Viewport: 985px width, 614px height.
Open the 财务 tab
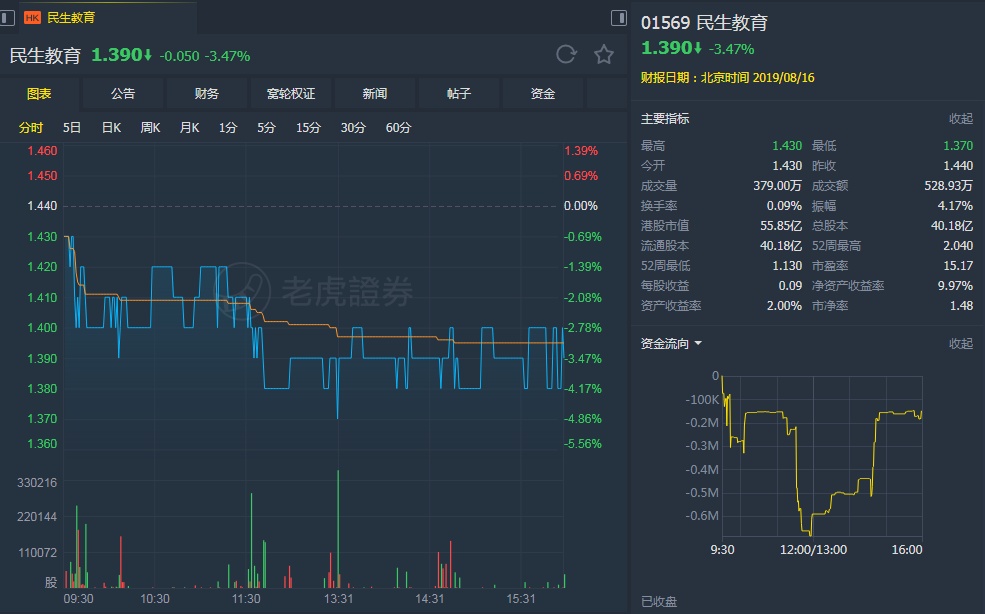point(207,94)
